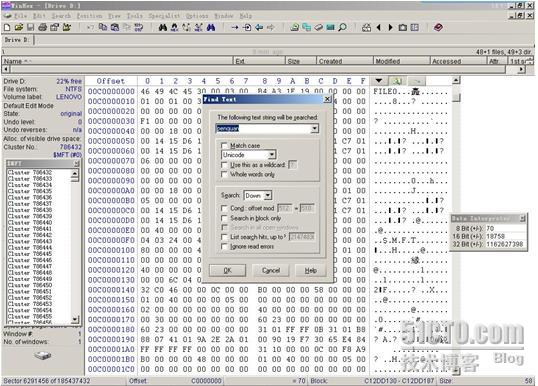The image size is (538, 386).
Task: Toggle List search hits checkbox
Action: coord(224,237)
